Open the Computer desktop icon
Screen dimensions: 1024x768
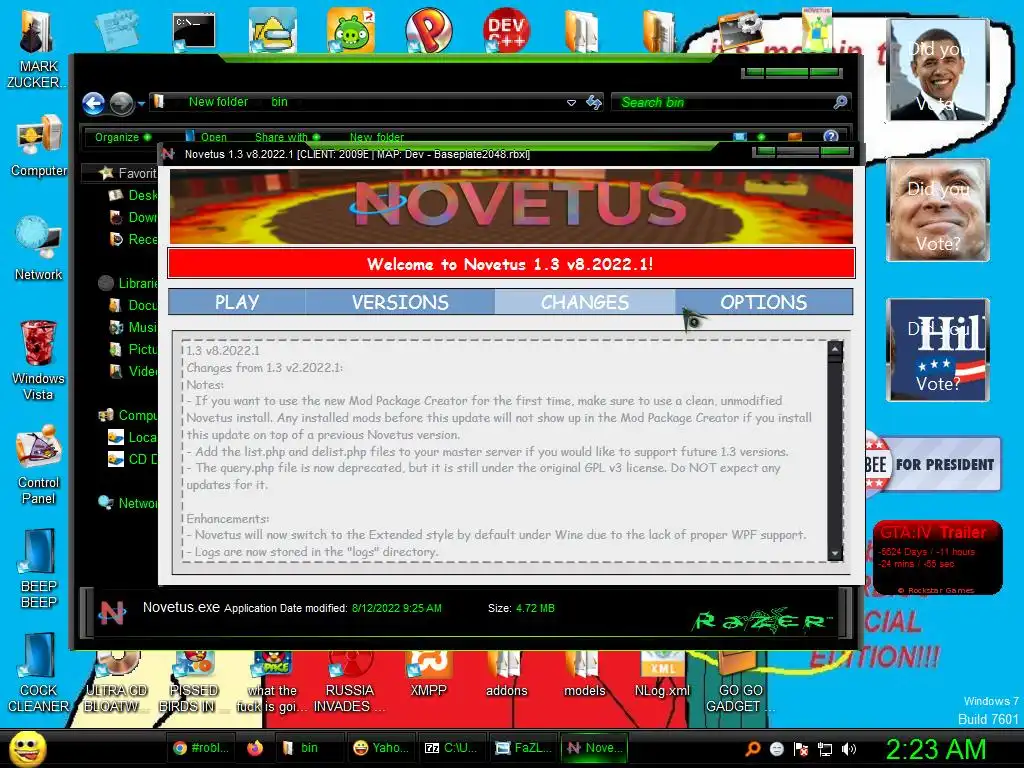(x=38, y=146)
